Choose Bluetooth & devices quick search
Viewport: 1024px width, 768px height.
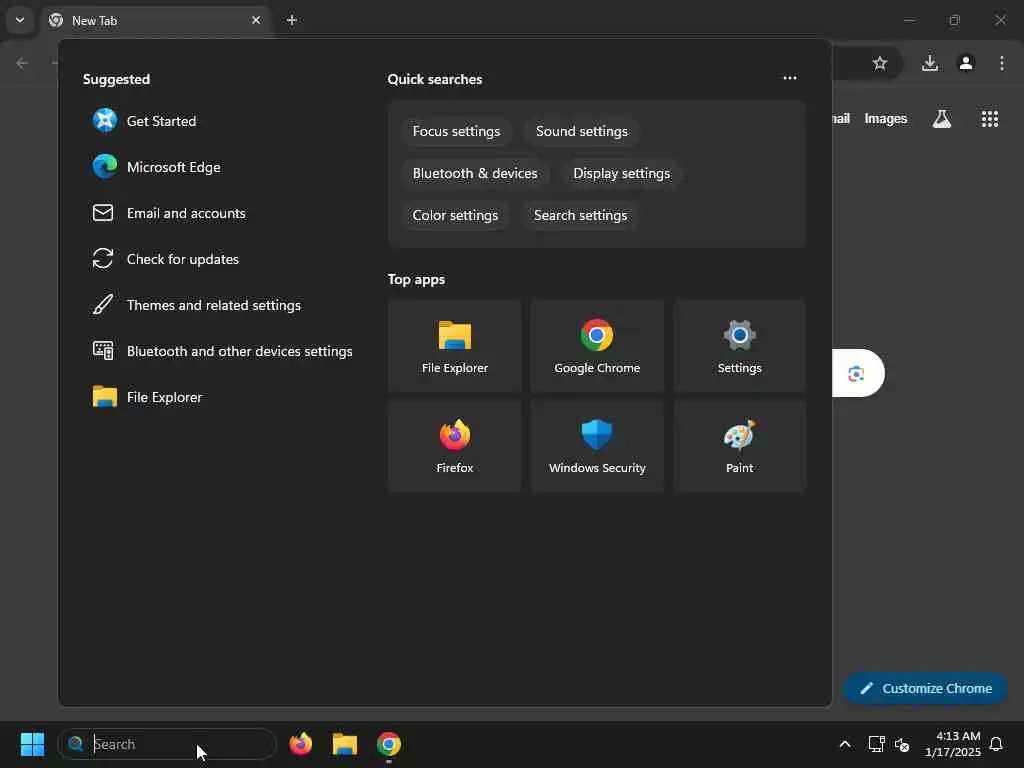475,173
